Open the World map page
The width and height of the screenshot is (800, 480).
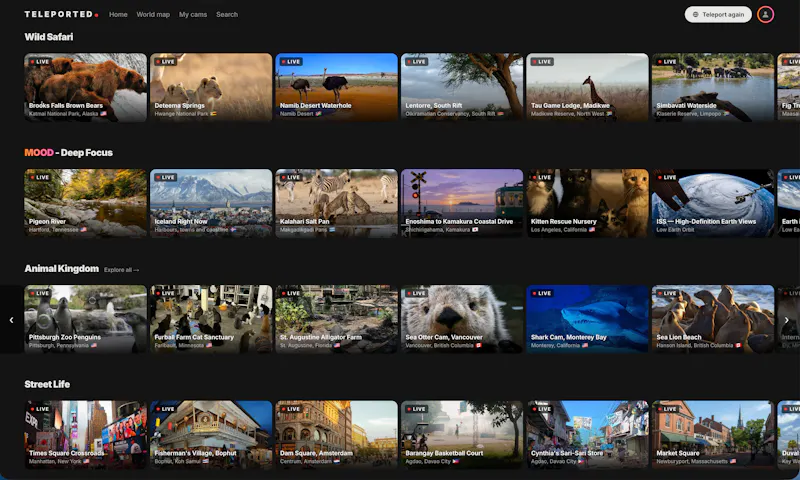point(153,14)
